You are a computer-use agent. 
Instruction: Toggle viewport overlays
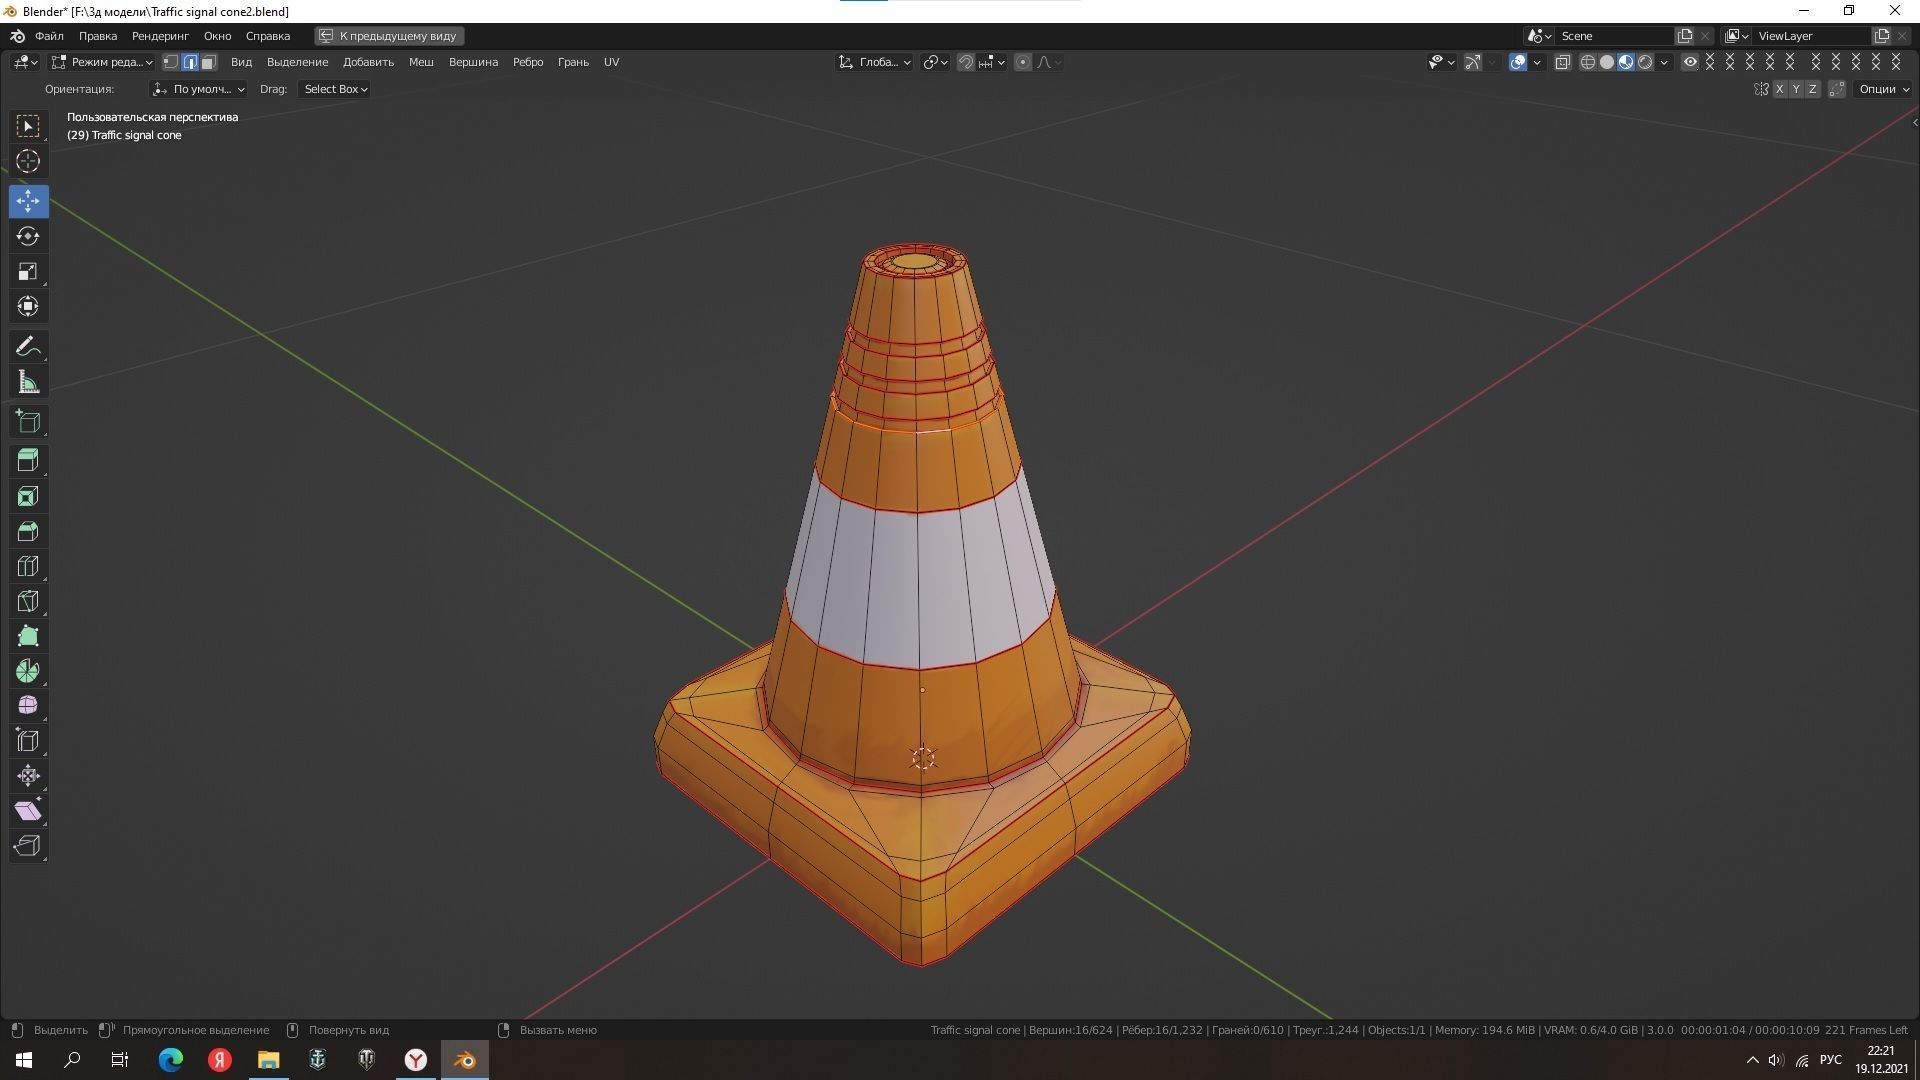pyautogui.click(x=1518, y=62)
